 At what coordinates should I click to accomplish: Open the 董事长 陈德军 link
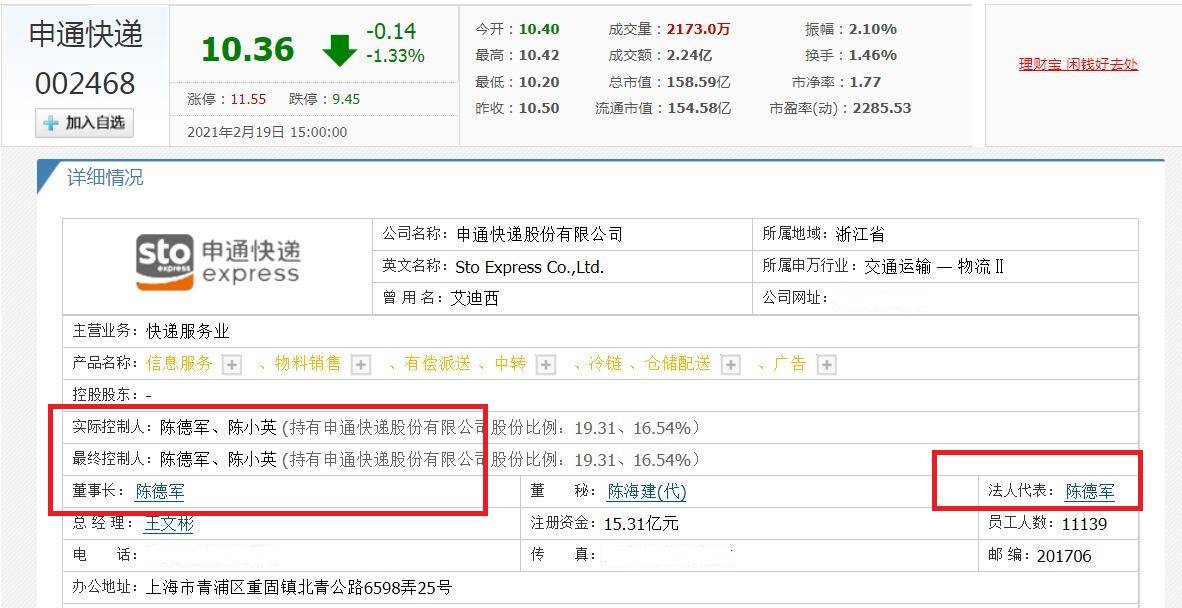(x=160, y=492)
